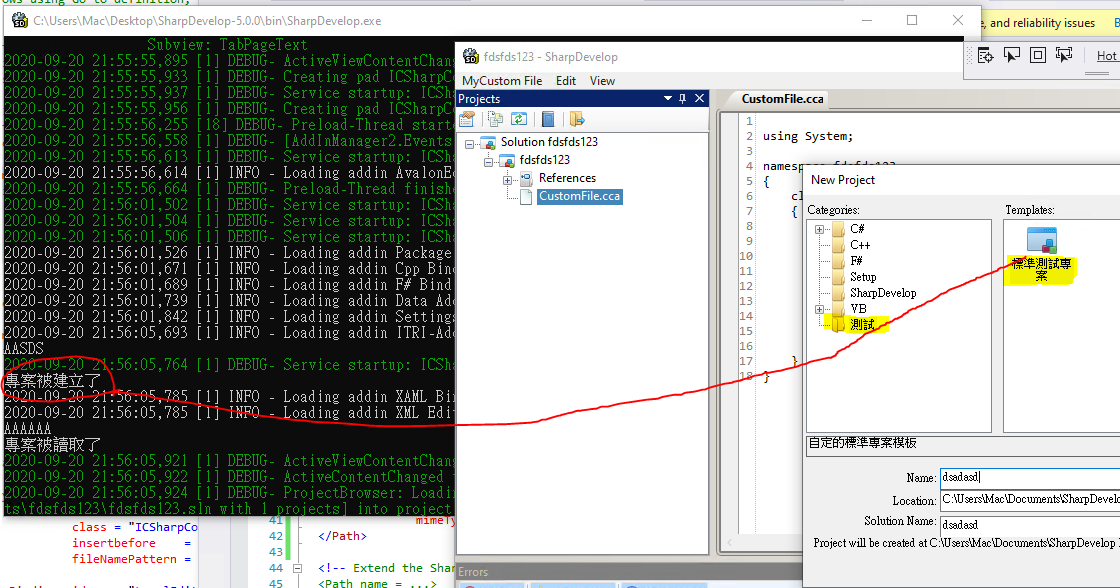This screenshot has width=1120, height=588.
Task: Unpin the Projects panel
Action: pos(682,98)
